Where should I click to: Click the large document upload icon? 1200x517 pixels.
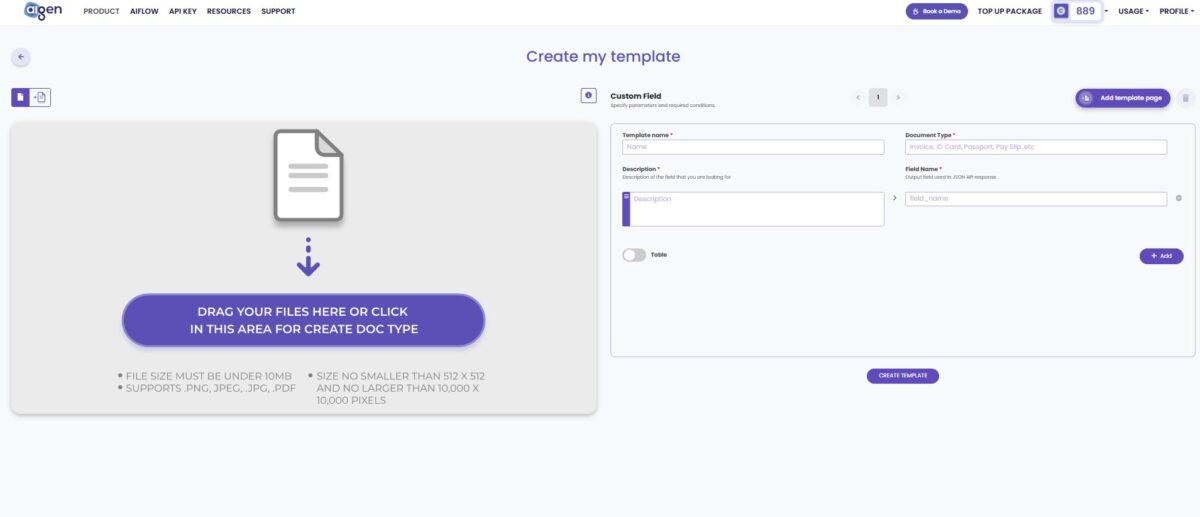pos(309,175)
